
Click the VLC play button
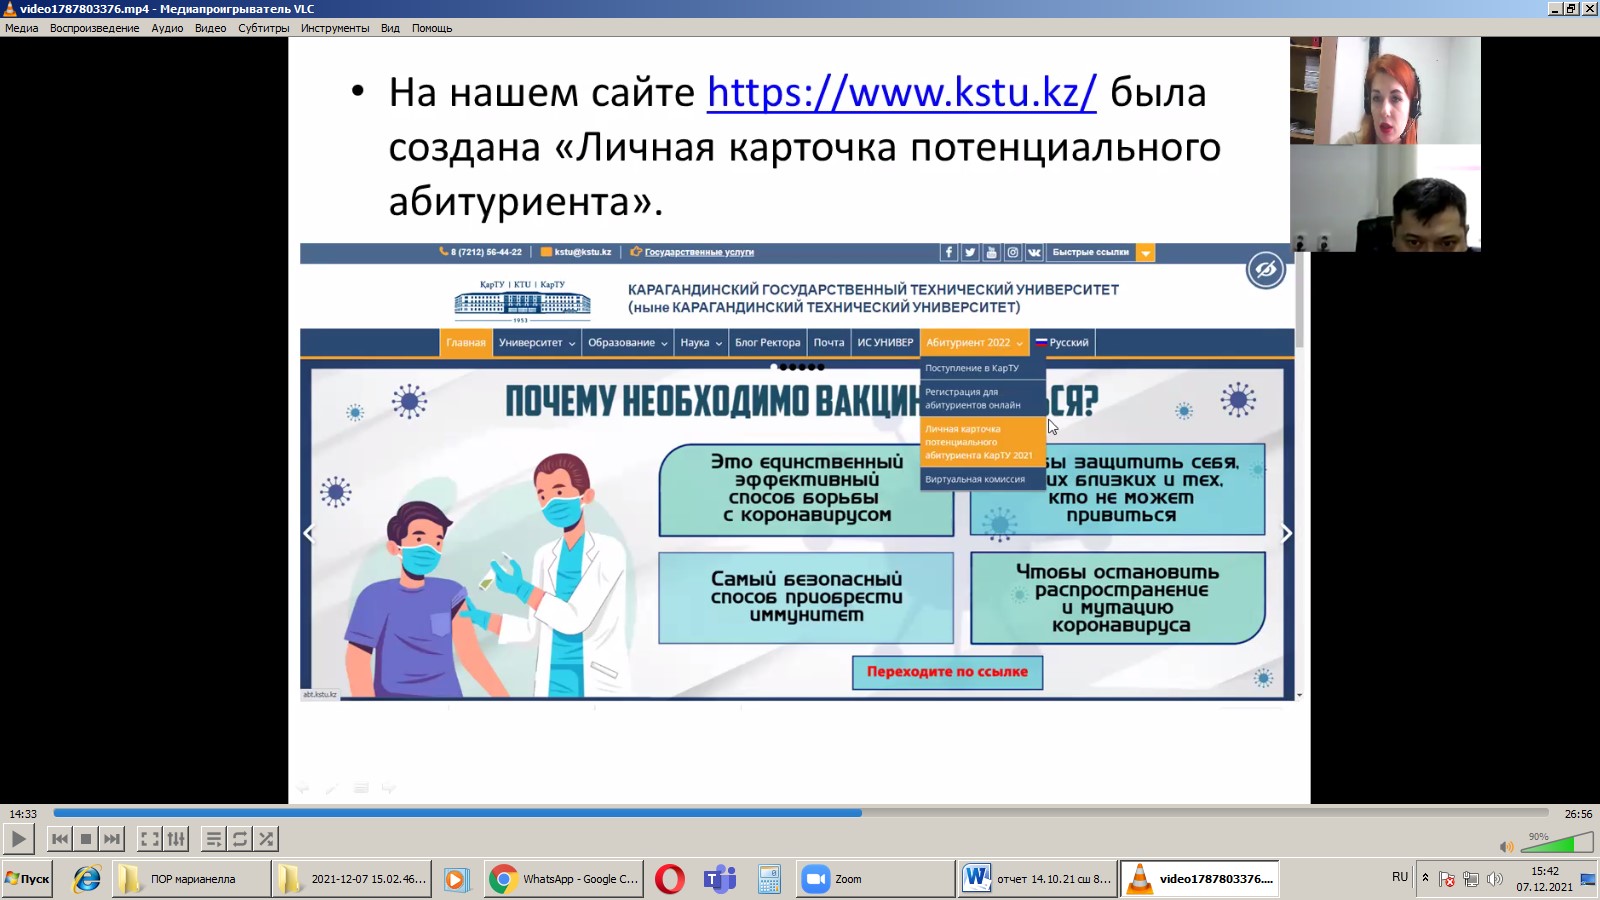pos(18,839)
